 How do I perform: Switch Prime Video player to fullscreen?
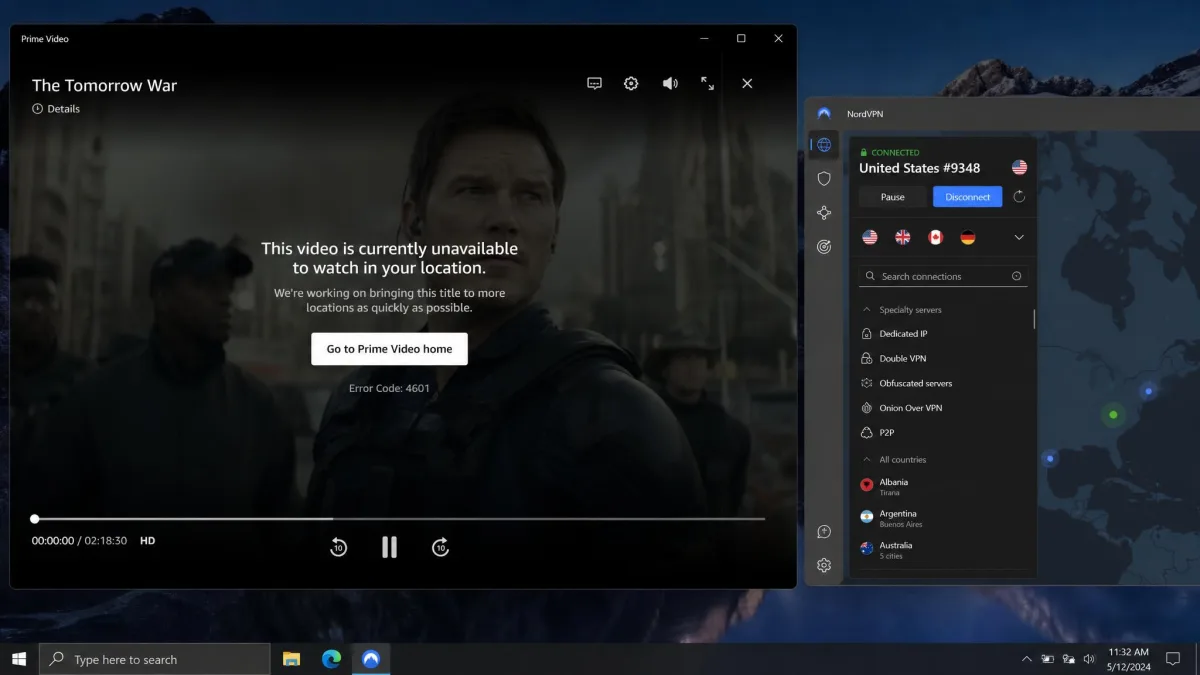(708, 83)
